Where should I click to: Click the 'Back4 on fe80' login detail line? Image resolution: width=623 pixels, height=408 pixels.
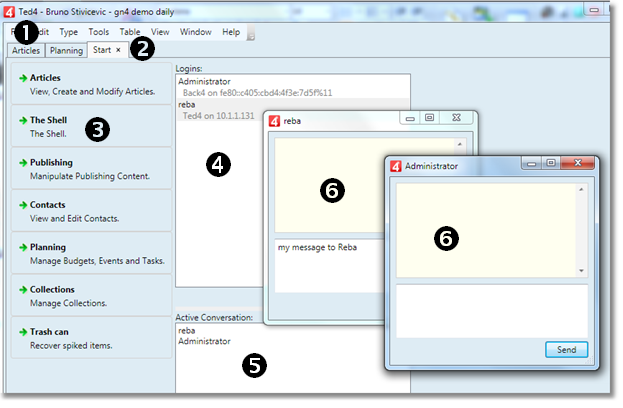tap(257, 93)
